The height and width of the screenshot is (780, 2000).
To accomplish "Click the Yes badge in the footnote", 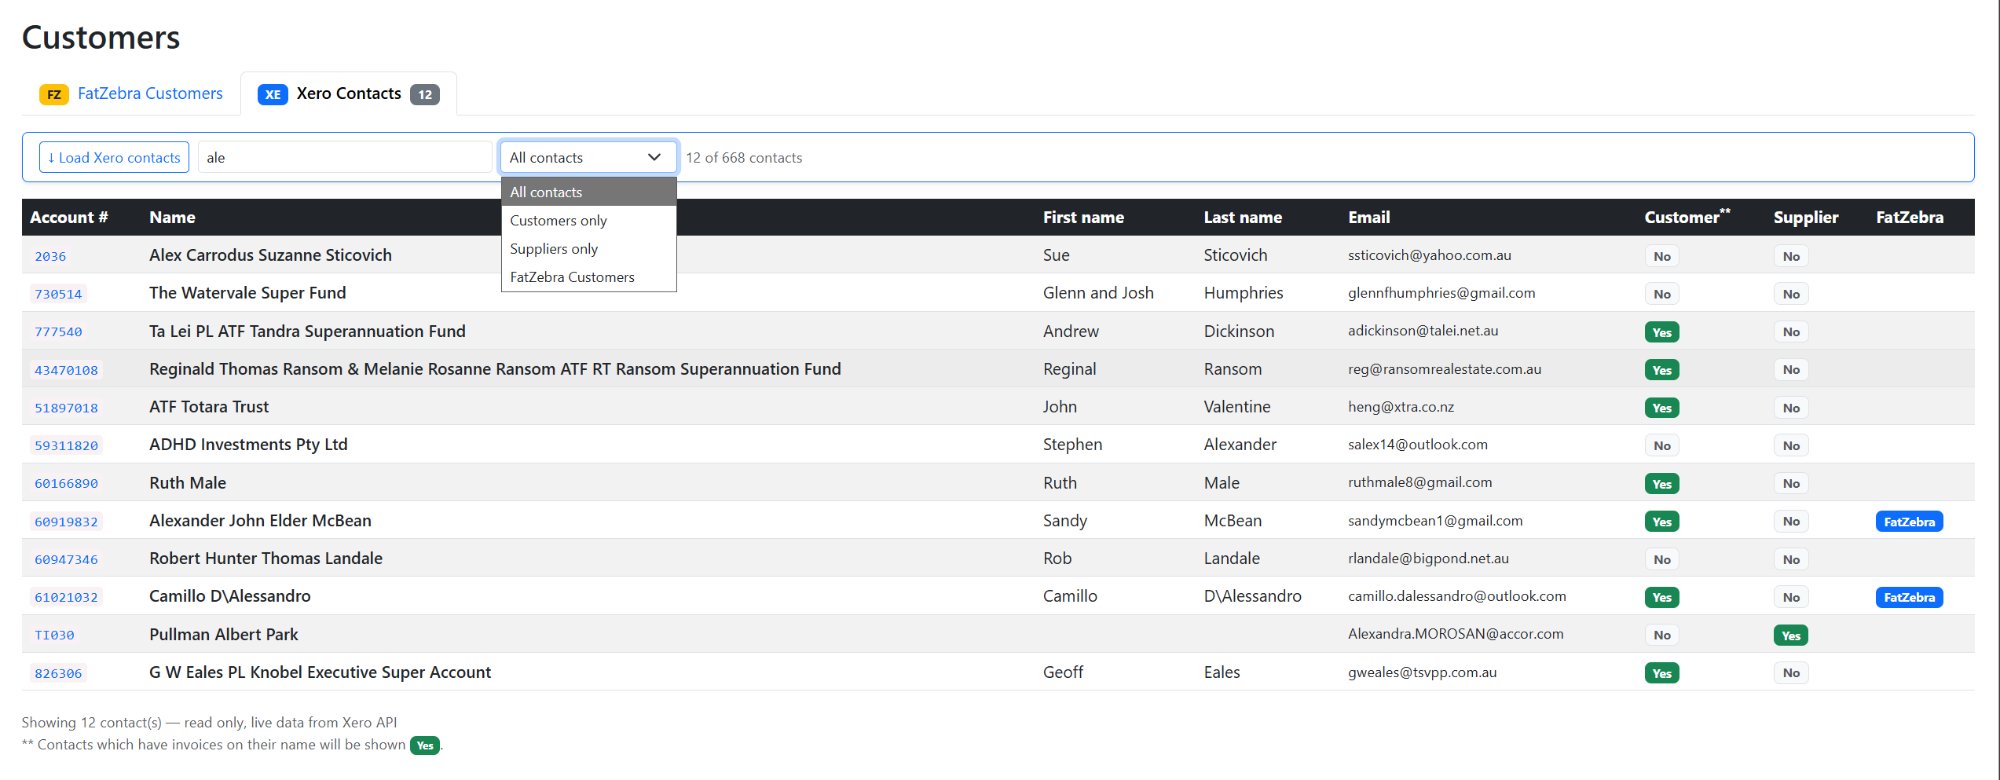I will tap(425, 745).
